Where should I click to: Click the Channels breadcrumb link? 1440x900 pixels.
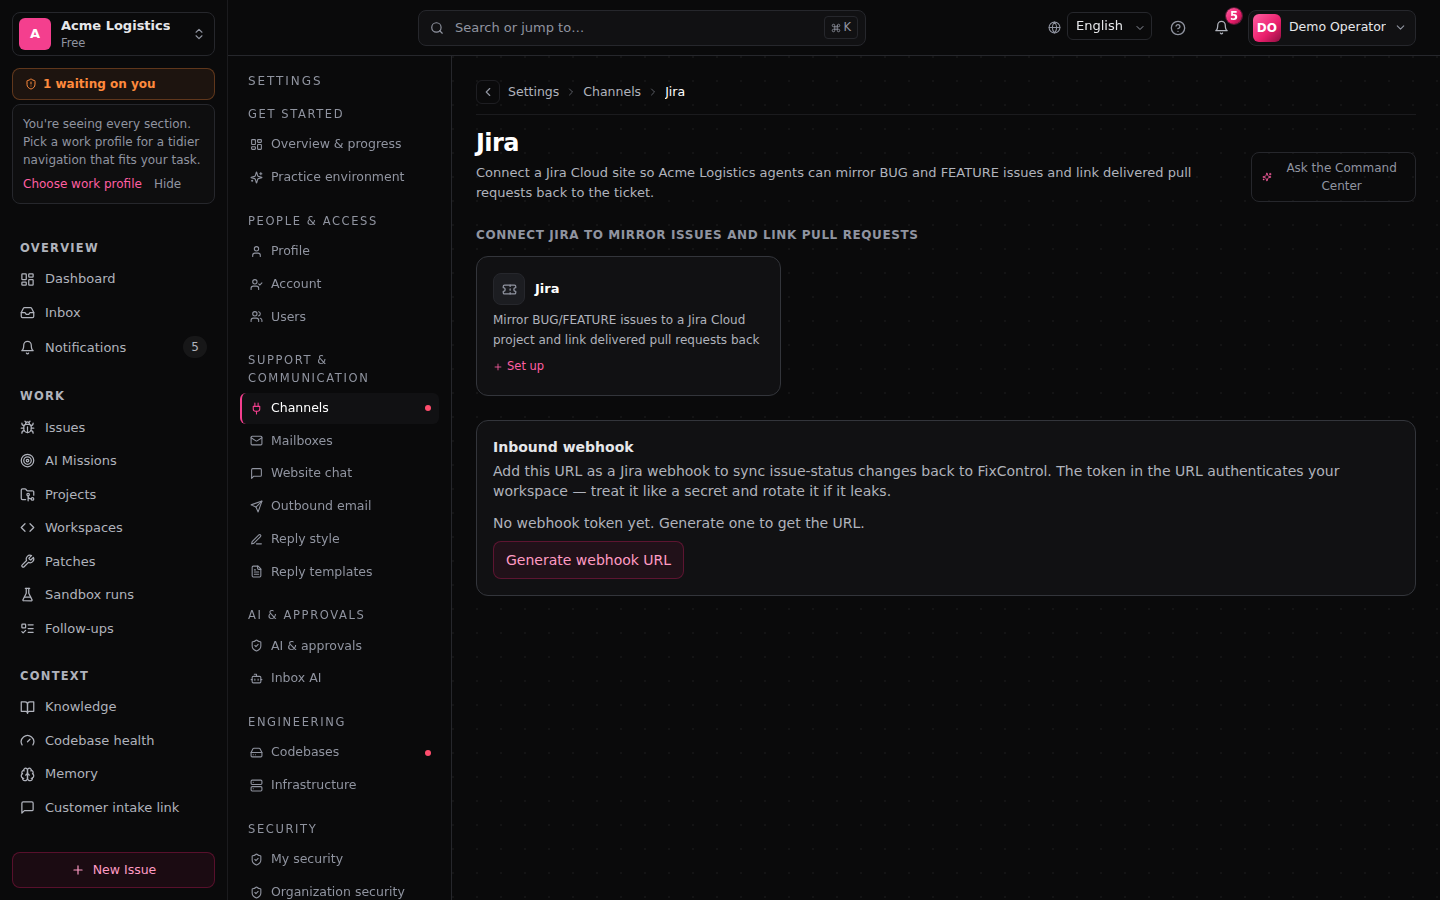click(x=612, y=92)
